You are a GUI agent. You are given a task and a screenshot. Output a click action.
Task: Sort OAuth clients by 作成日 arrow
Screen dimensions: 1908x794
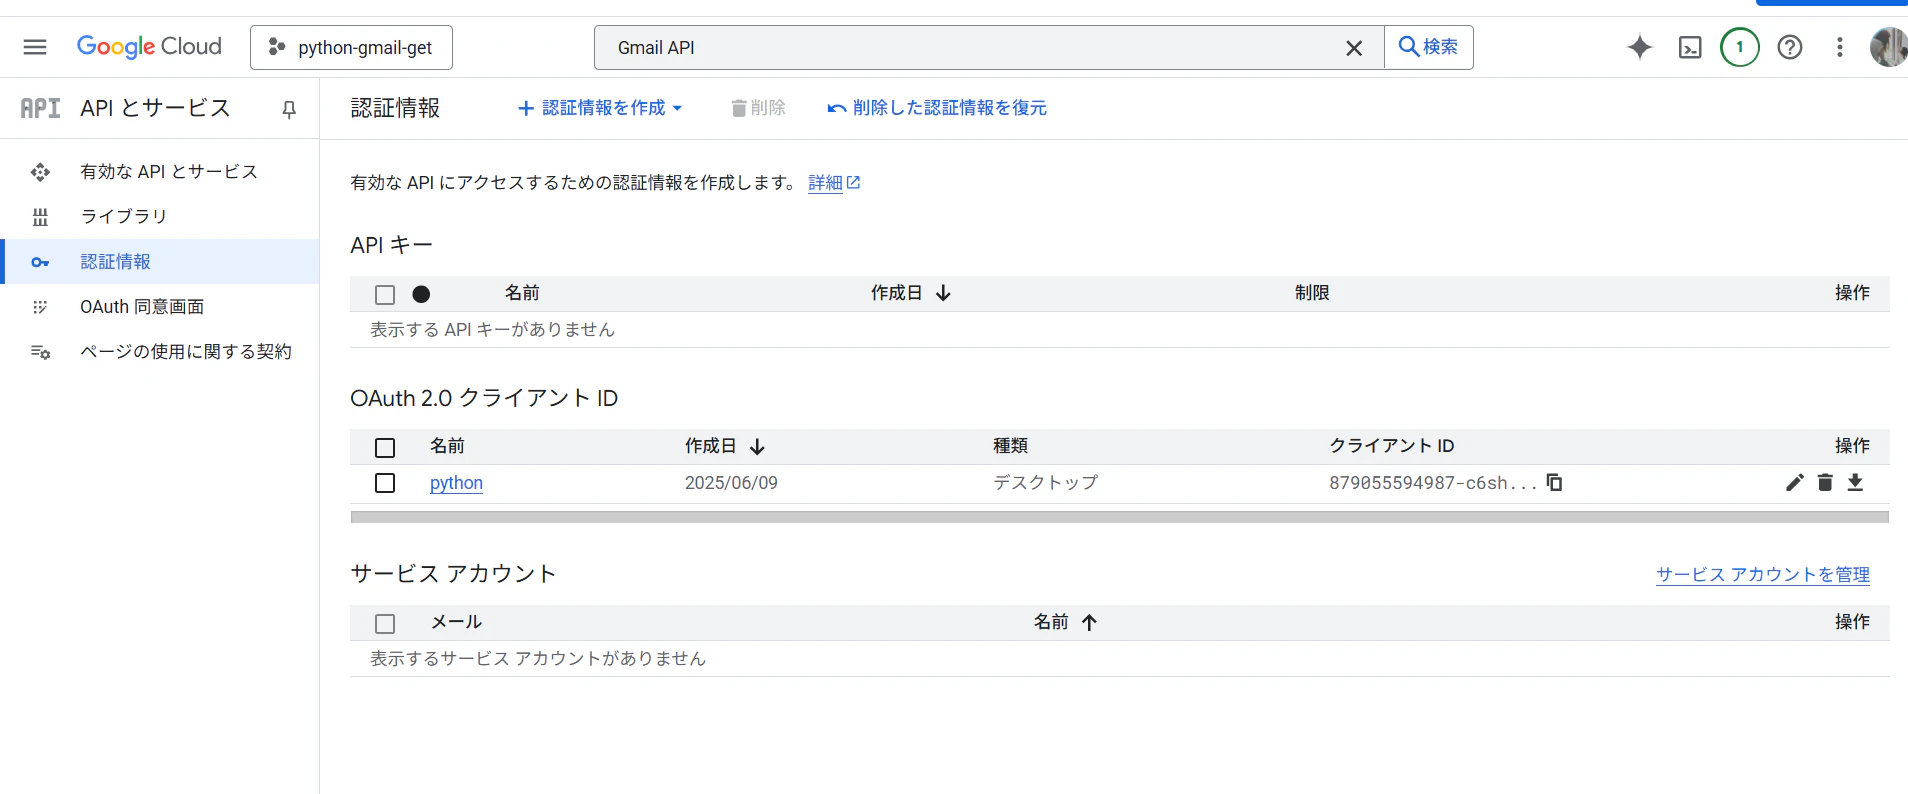click(757, 446)
